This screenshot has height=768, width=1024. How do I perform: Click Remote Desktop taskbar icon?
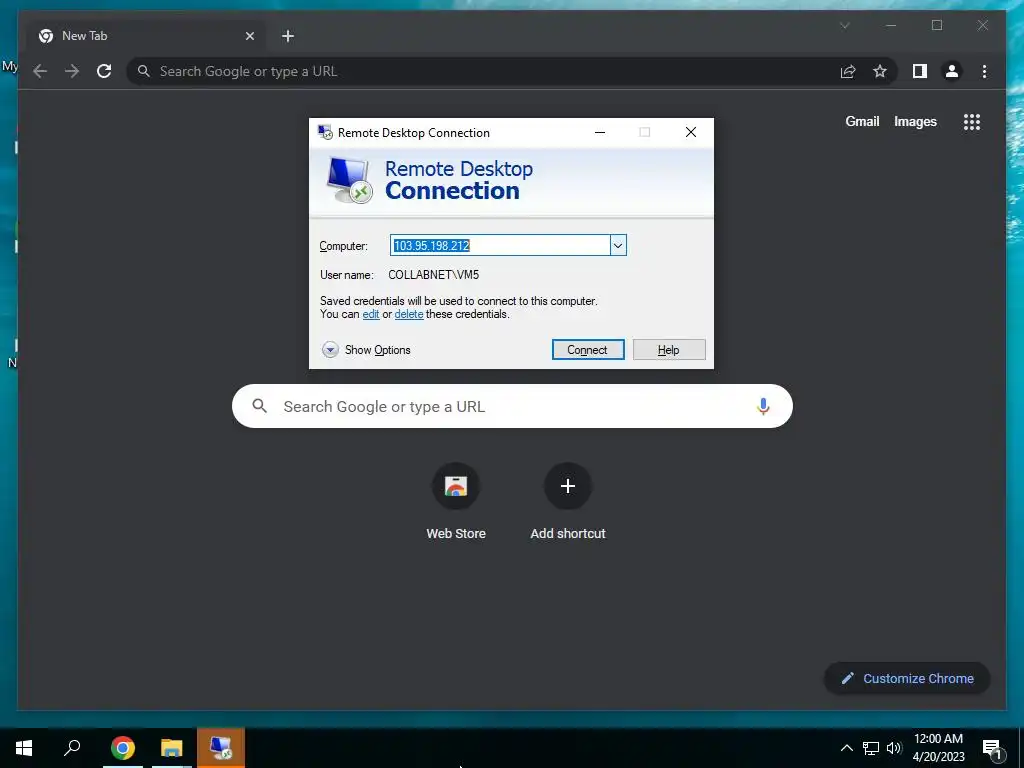[x=221, y=748]
